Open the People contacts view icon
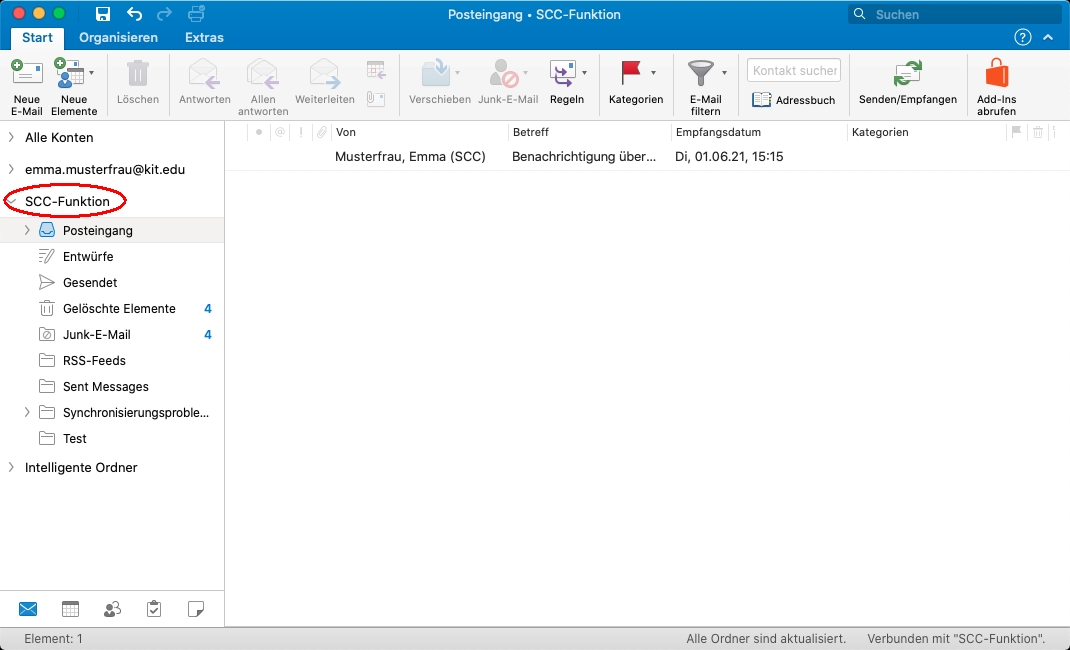 (x=112, y=609)
